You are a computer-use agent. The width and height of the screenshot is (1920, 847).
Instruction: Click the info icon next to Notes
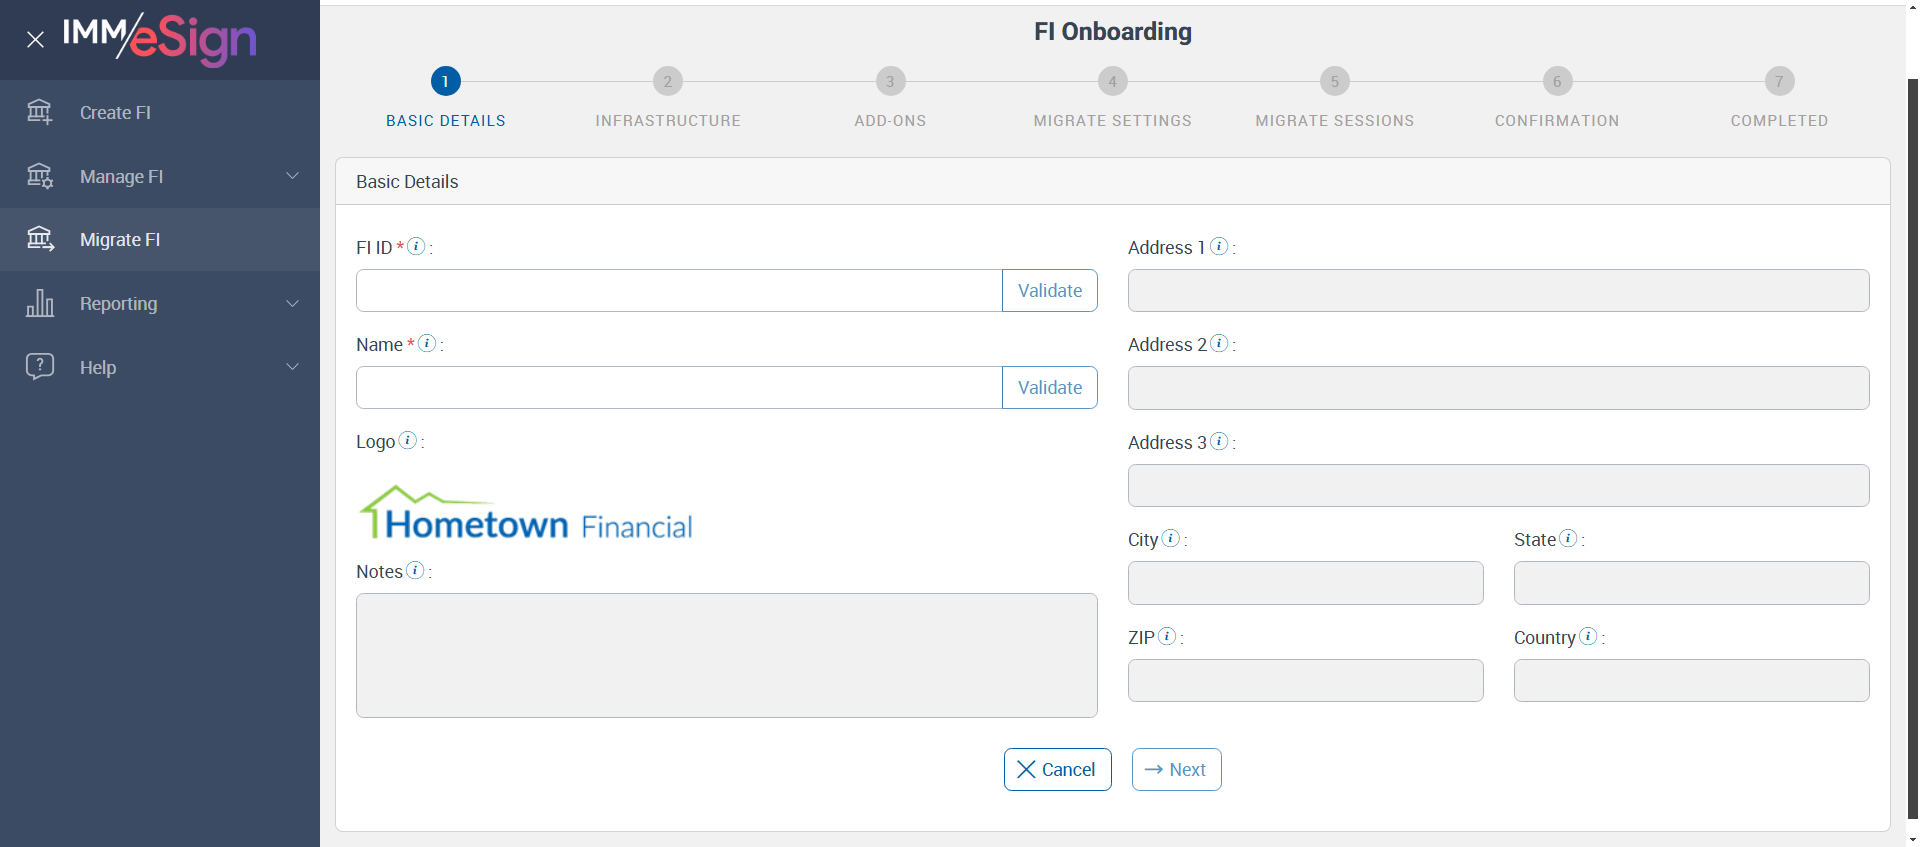click(416, 570)
